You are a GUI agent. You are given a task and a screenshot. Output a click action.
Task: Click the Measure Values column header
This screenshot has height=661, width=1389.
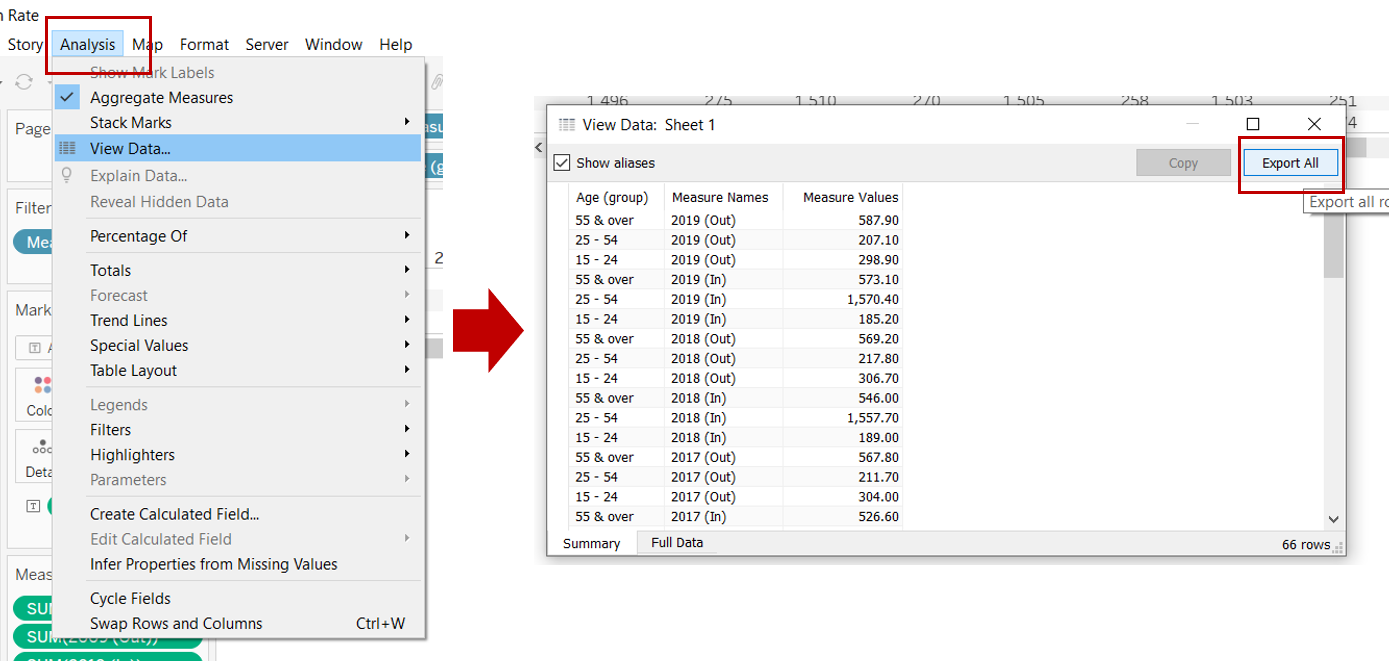pos(849,197)
